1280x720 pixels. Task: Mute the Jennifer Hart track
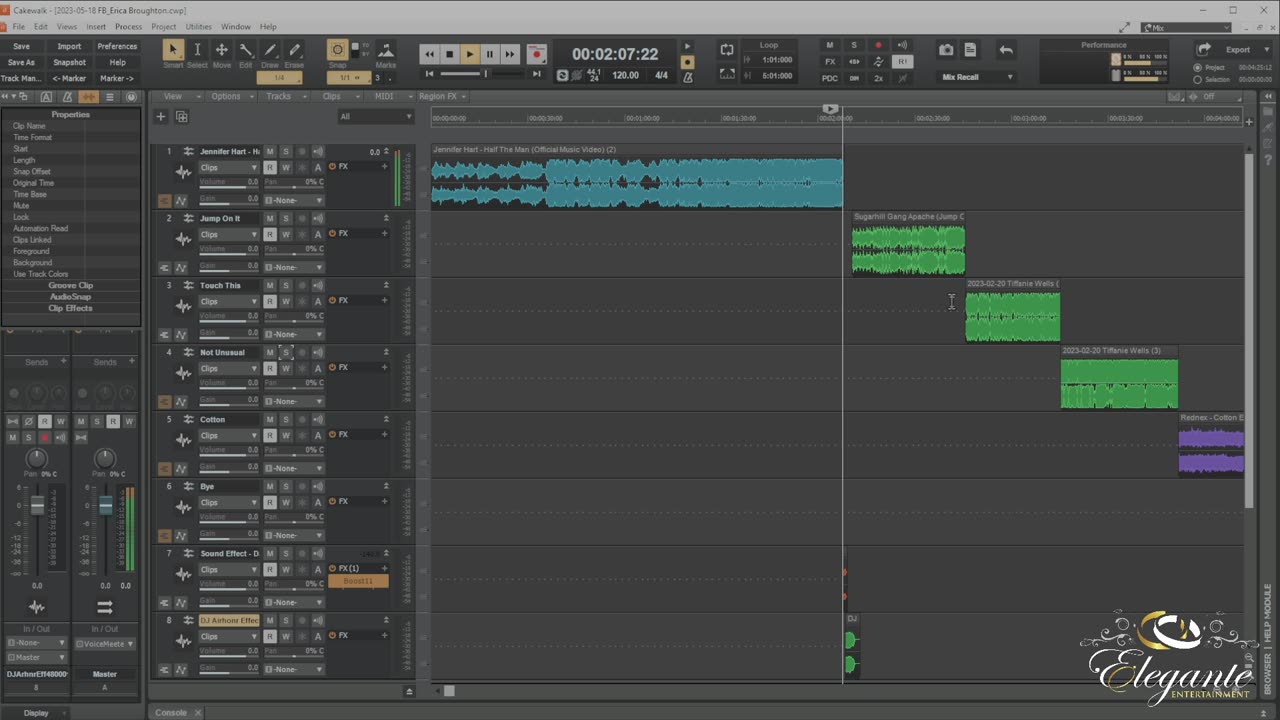point(270,152)
